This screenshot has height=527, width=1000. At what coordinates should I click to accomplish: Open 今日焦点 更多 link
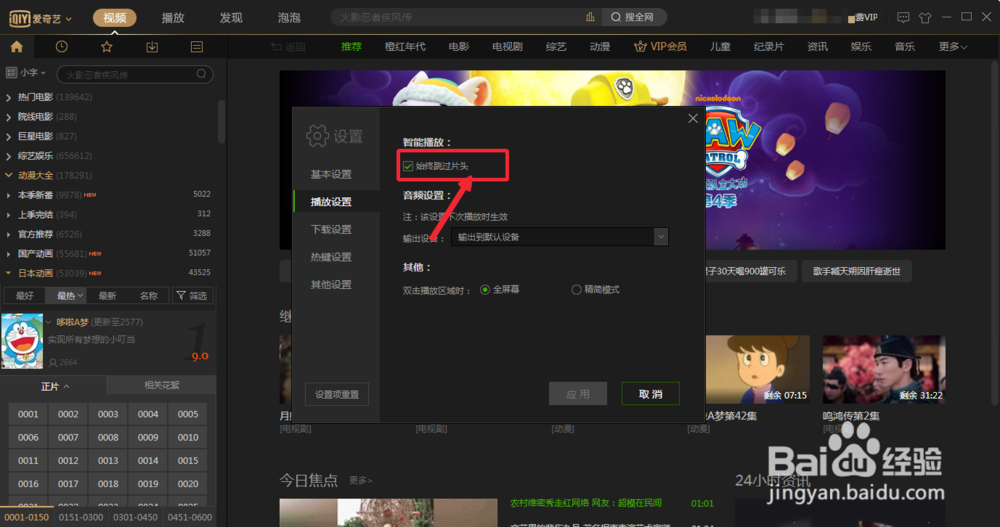(x=360, y=480)
